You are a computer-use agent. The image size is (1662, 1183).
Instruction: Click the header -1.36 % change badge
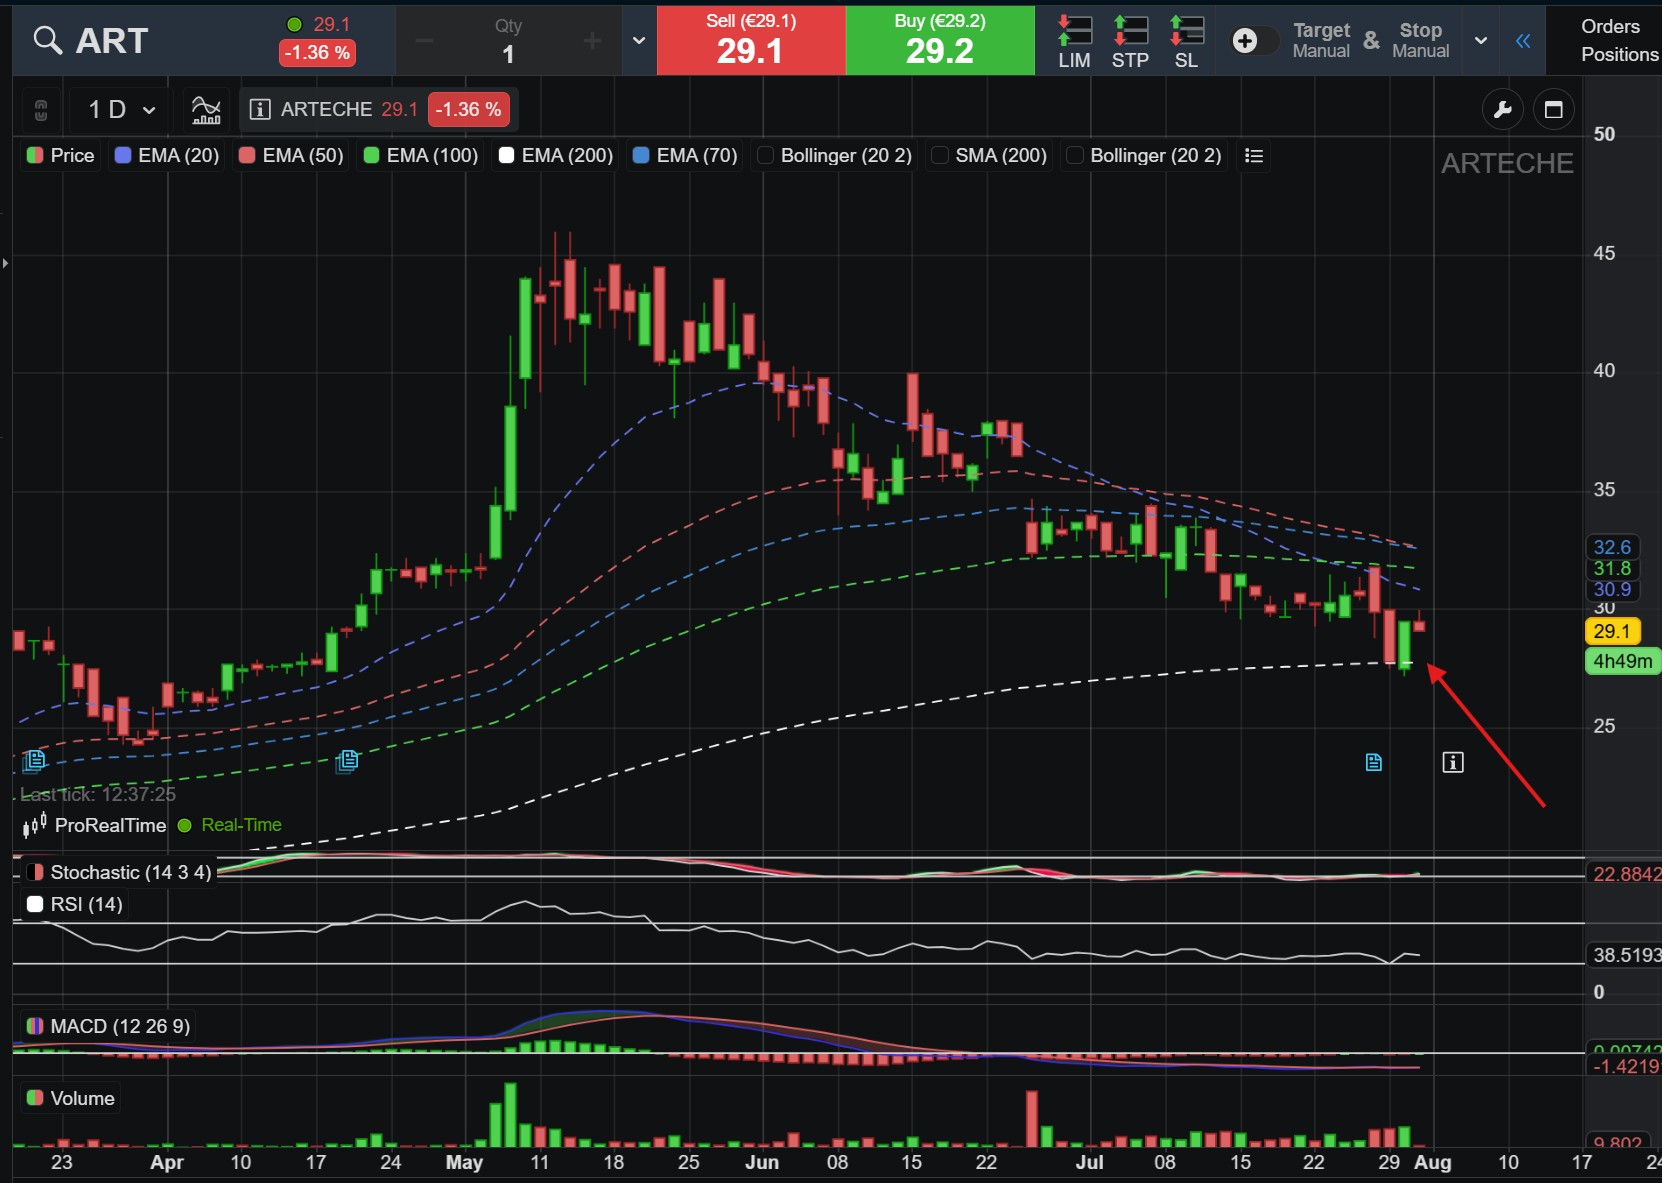point(317,52)
